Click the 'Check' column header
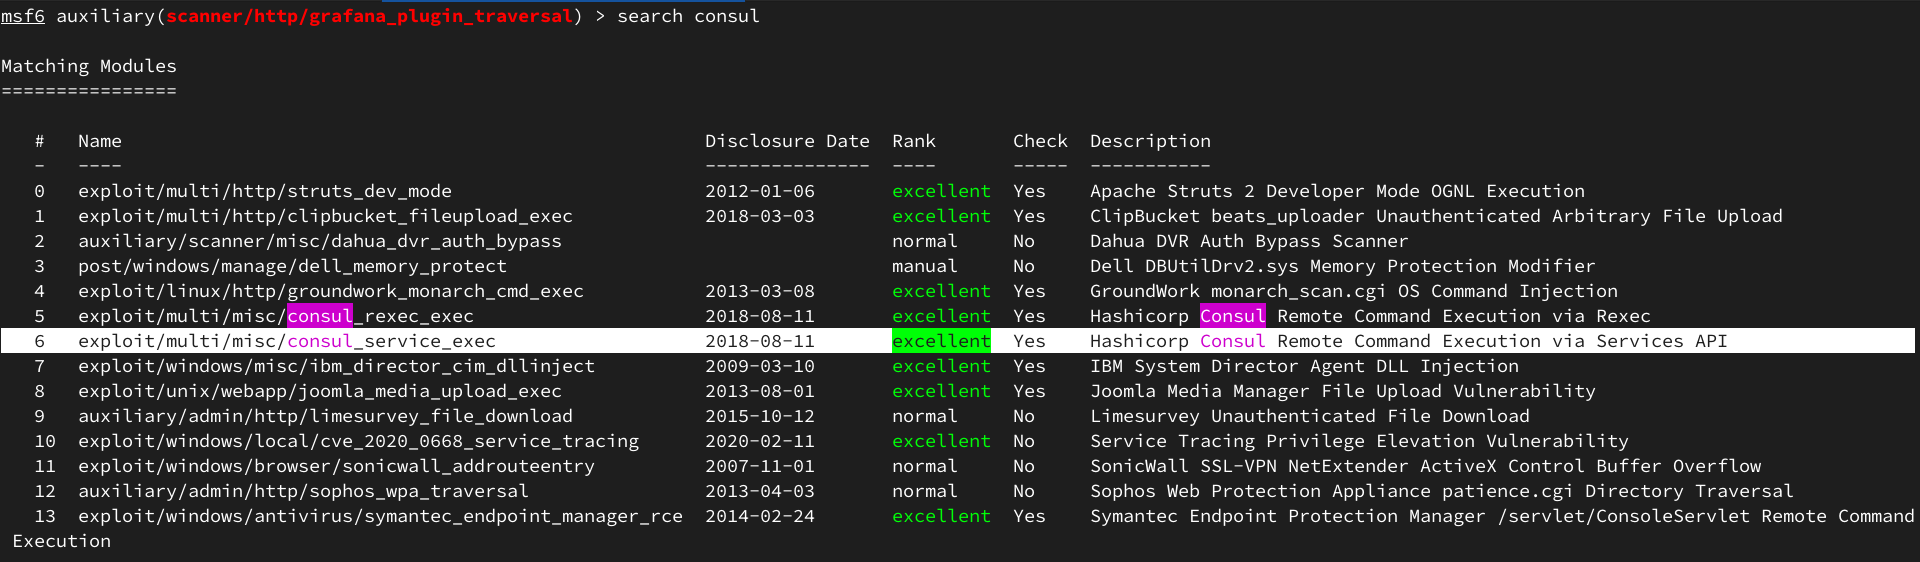 pos(1040,141)
